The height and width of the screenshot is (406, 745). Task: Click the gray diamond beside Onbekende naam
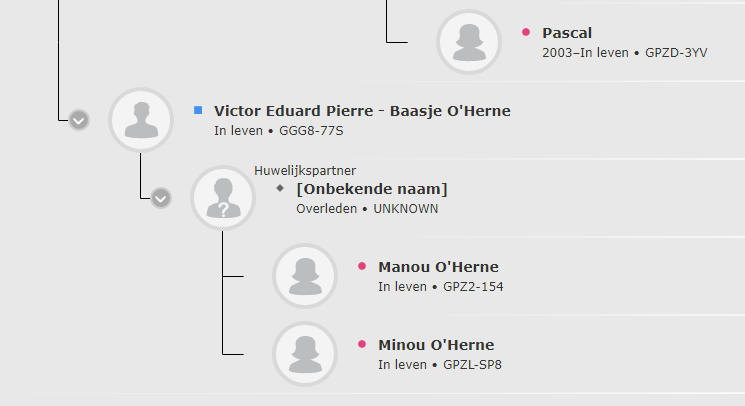click(x=280, y=188)
